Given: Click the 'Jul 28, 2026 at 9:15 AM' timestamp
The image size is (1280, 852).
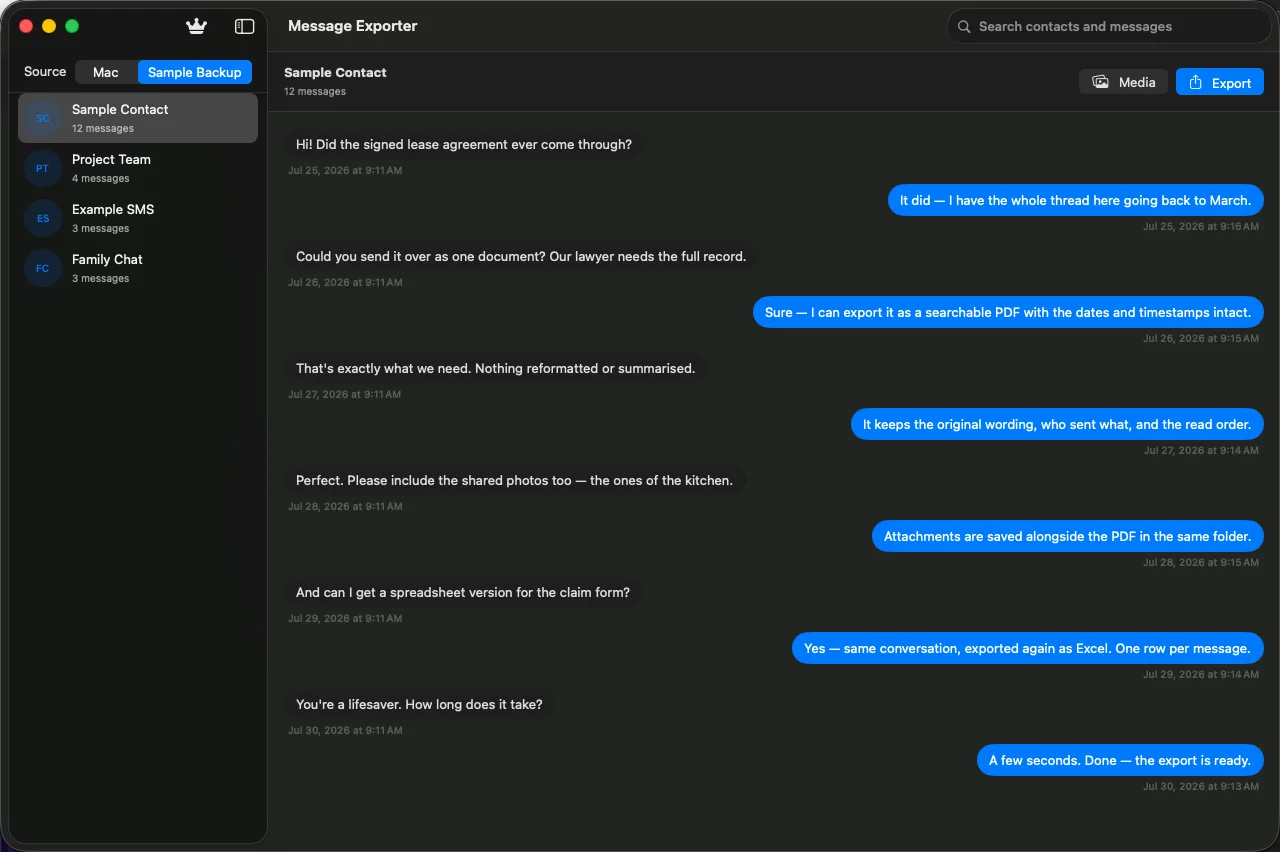Looking at the screenshot, I should pos(1201,562).
